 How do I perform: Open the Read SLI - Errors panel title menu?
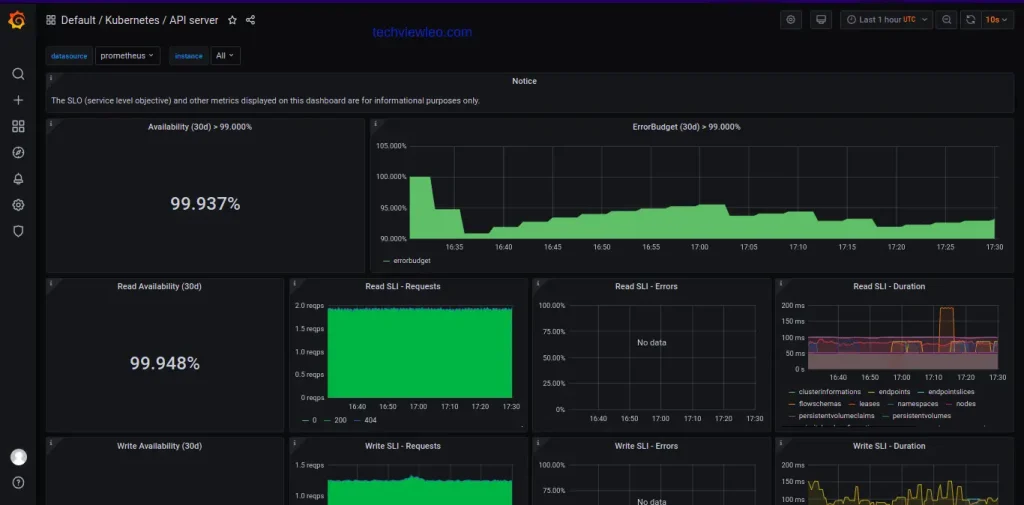tap(647, 286)
